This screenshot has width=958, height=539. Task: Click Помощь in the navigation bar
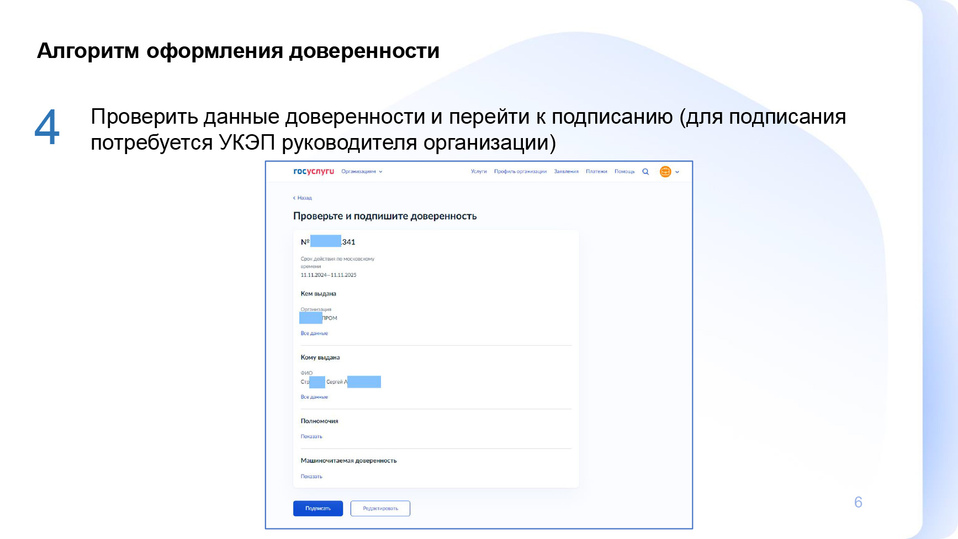624,172
